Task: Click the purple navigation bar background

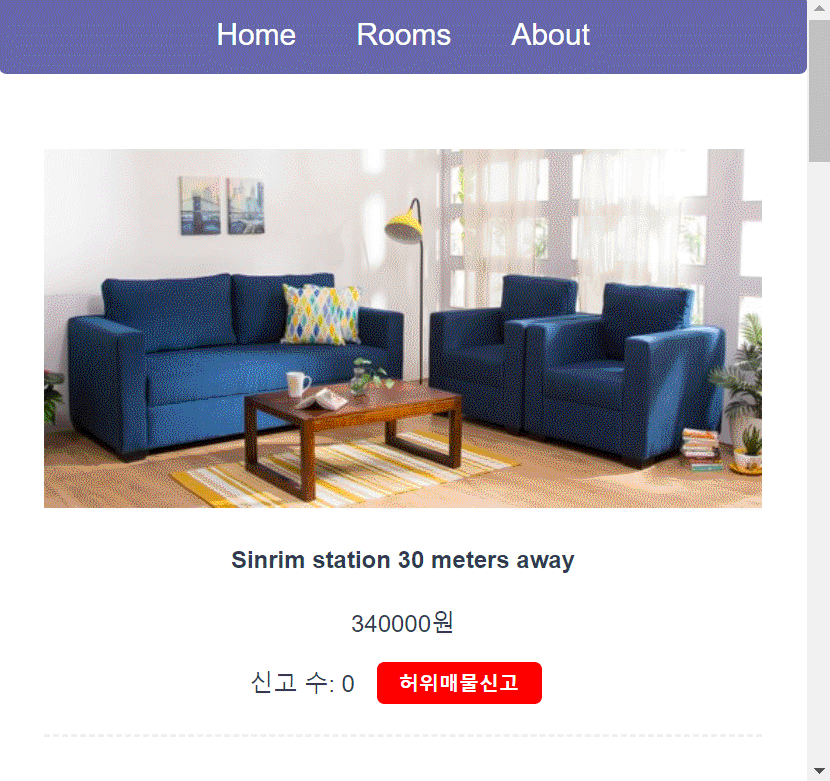Action: click(x=106, y=36)
